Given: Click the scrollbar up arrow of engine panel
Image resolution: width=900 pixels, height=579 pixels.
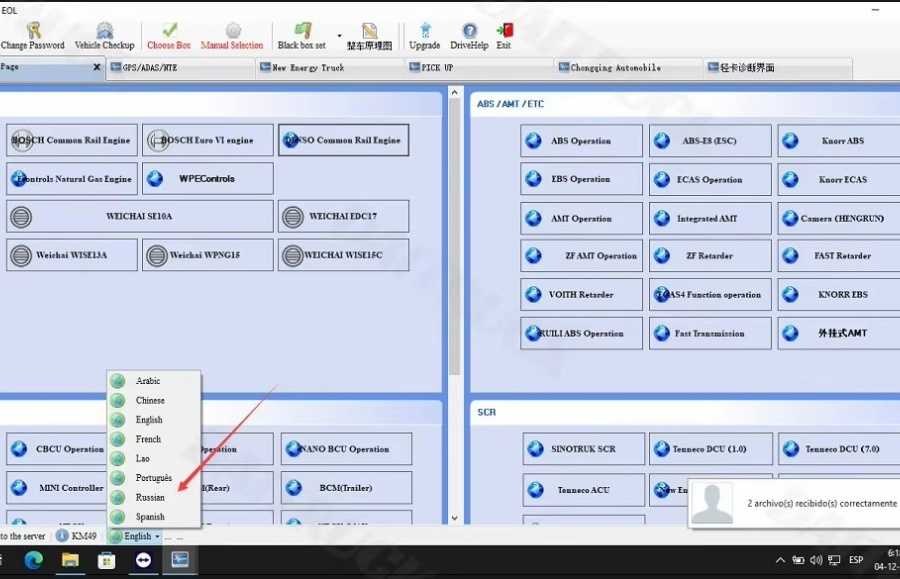Looking at the screenshot, I should tap(455, 92).
